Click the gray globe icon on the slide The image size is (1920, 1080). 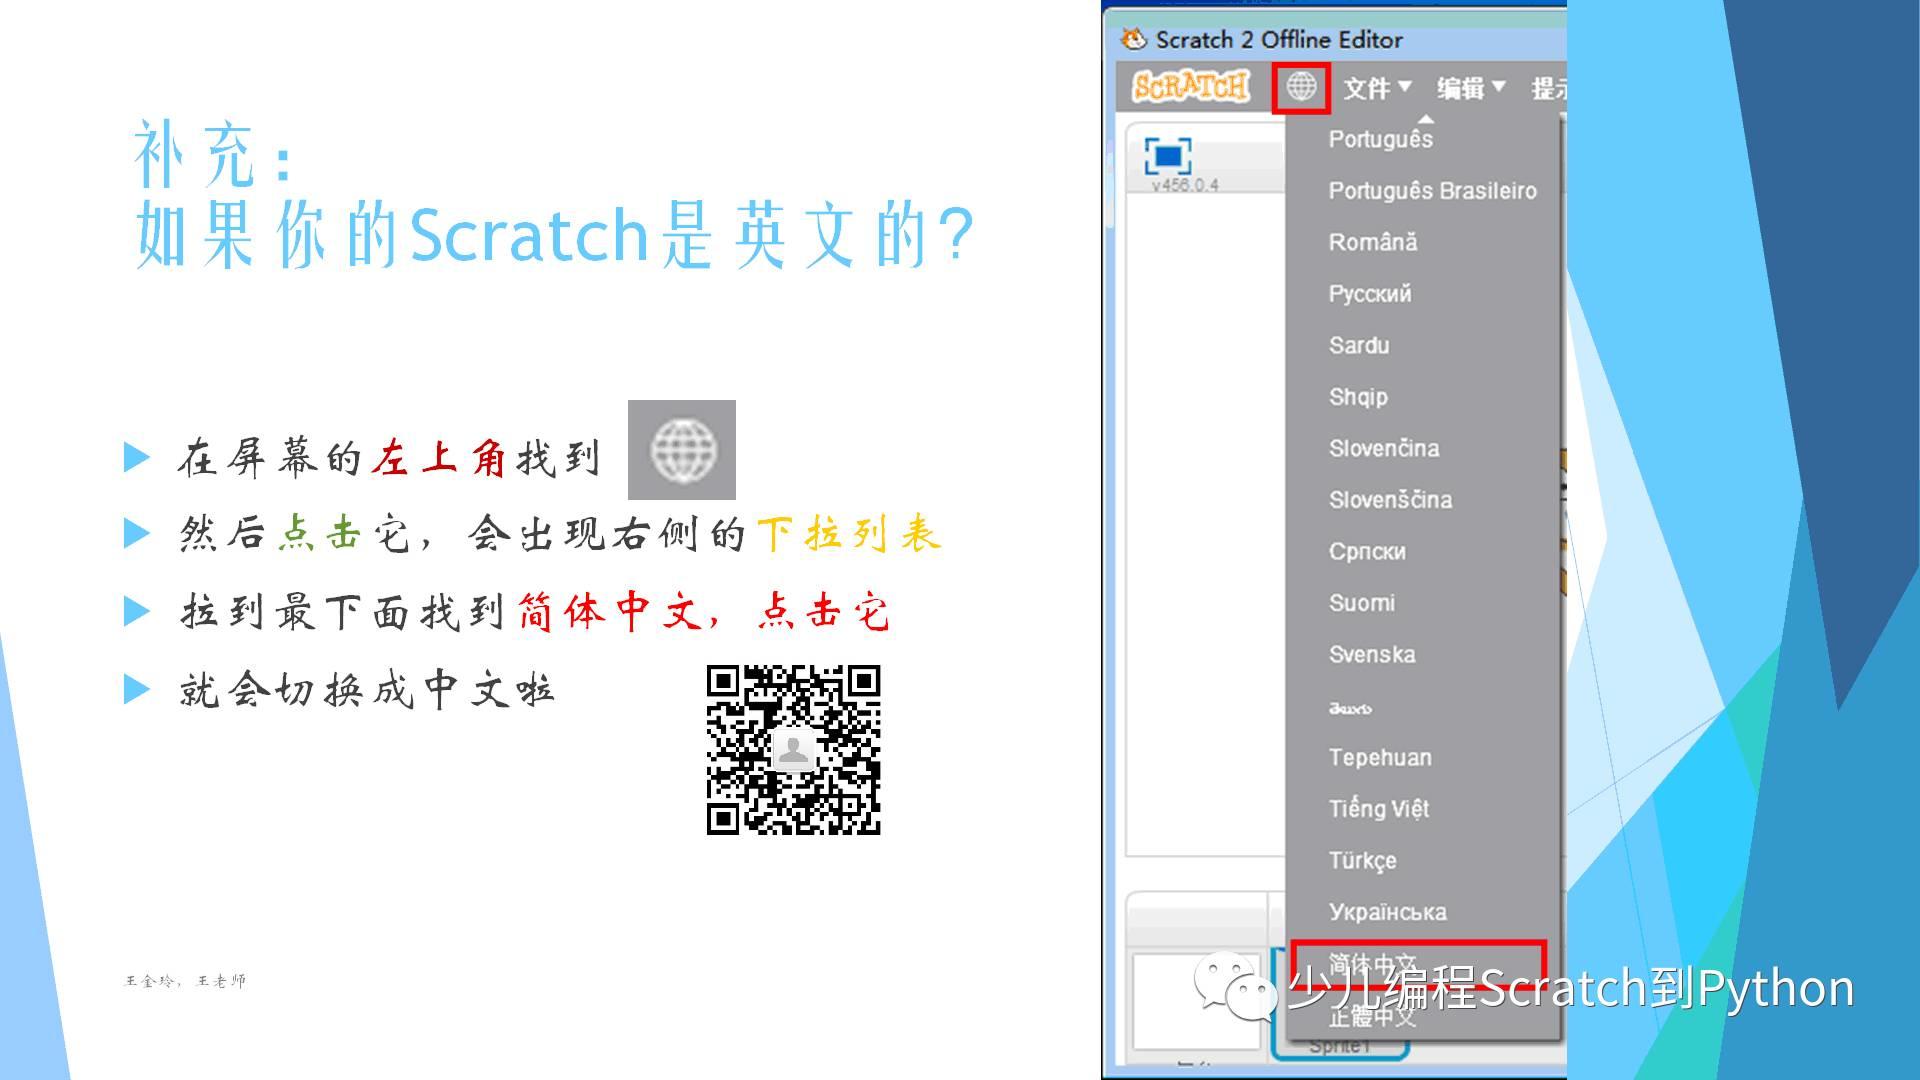coord(682,450)
